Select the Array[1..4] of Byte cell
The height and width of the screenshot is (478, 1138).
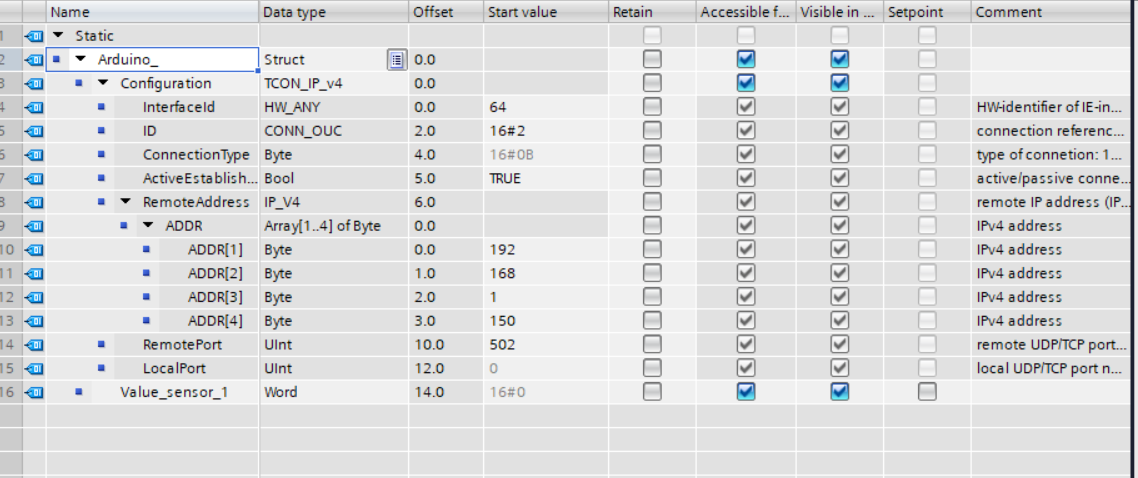coord(334,226)
